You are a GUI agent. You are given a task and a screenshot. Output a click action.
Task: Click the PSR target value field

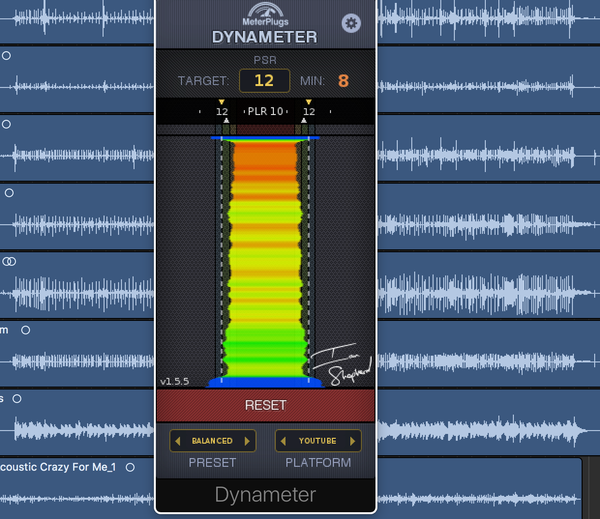264,81
